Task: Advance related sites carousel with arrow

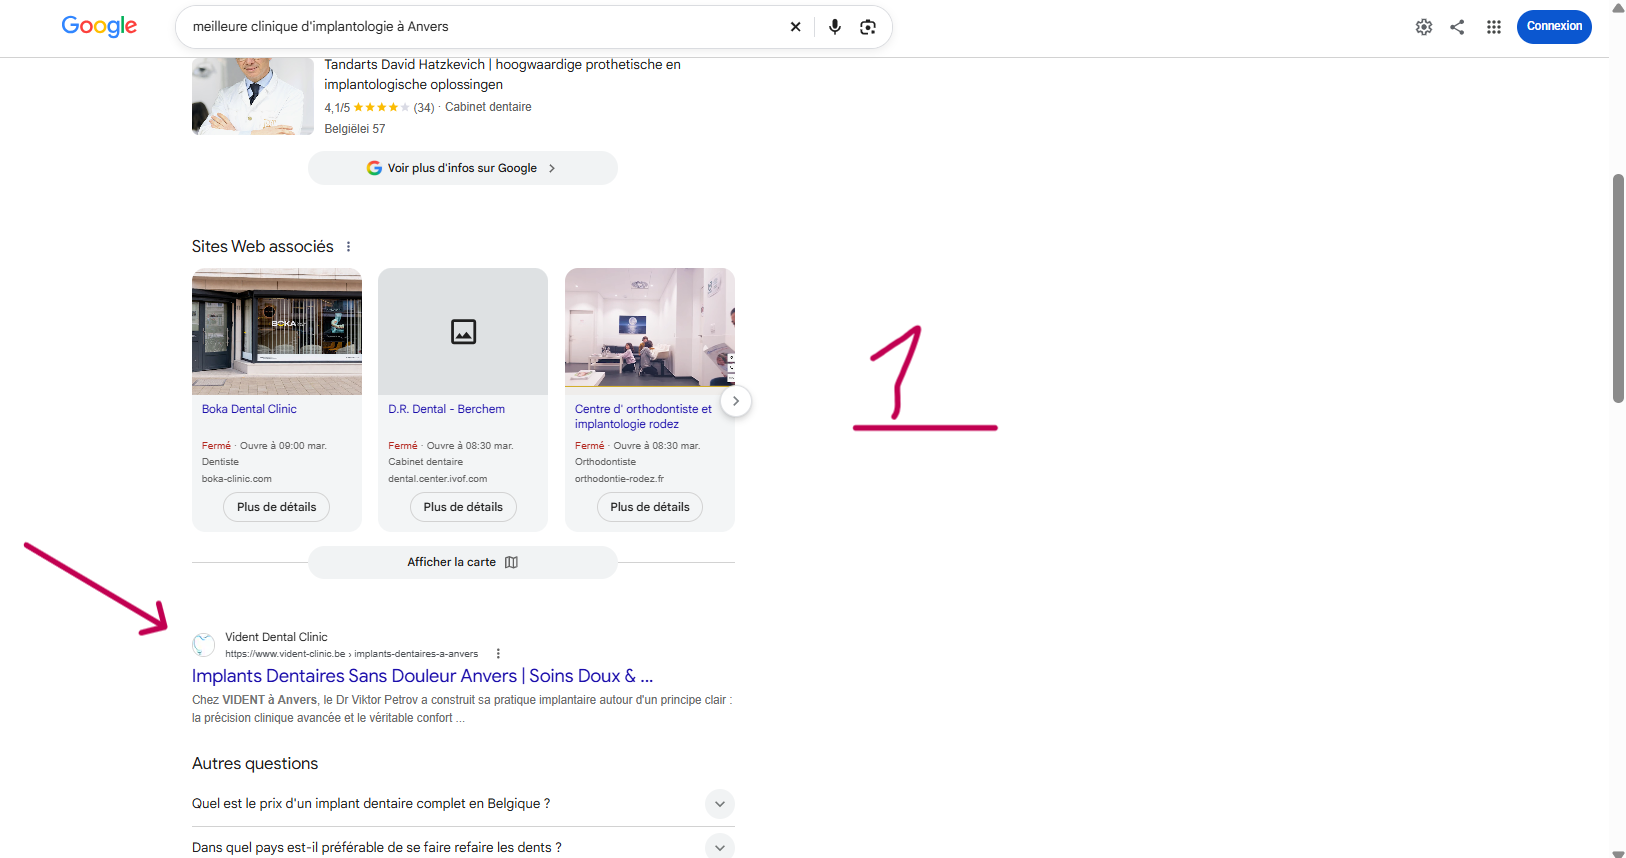Action: pos(736,401)
